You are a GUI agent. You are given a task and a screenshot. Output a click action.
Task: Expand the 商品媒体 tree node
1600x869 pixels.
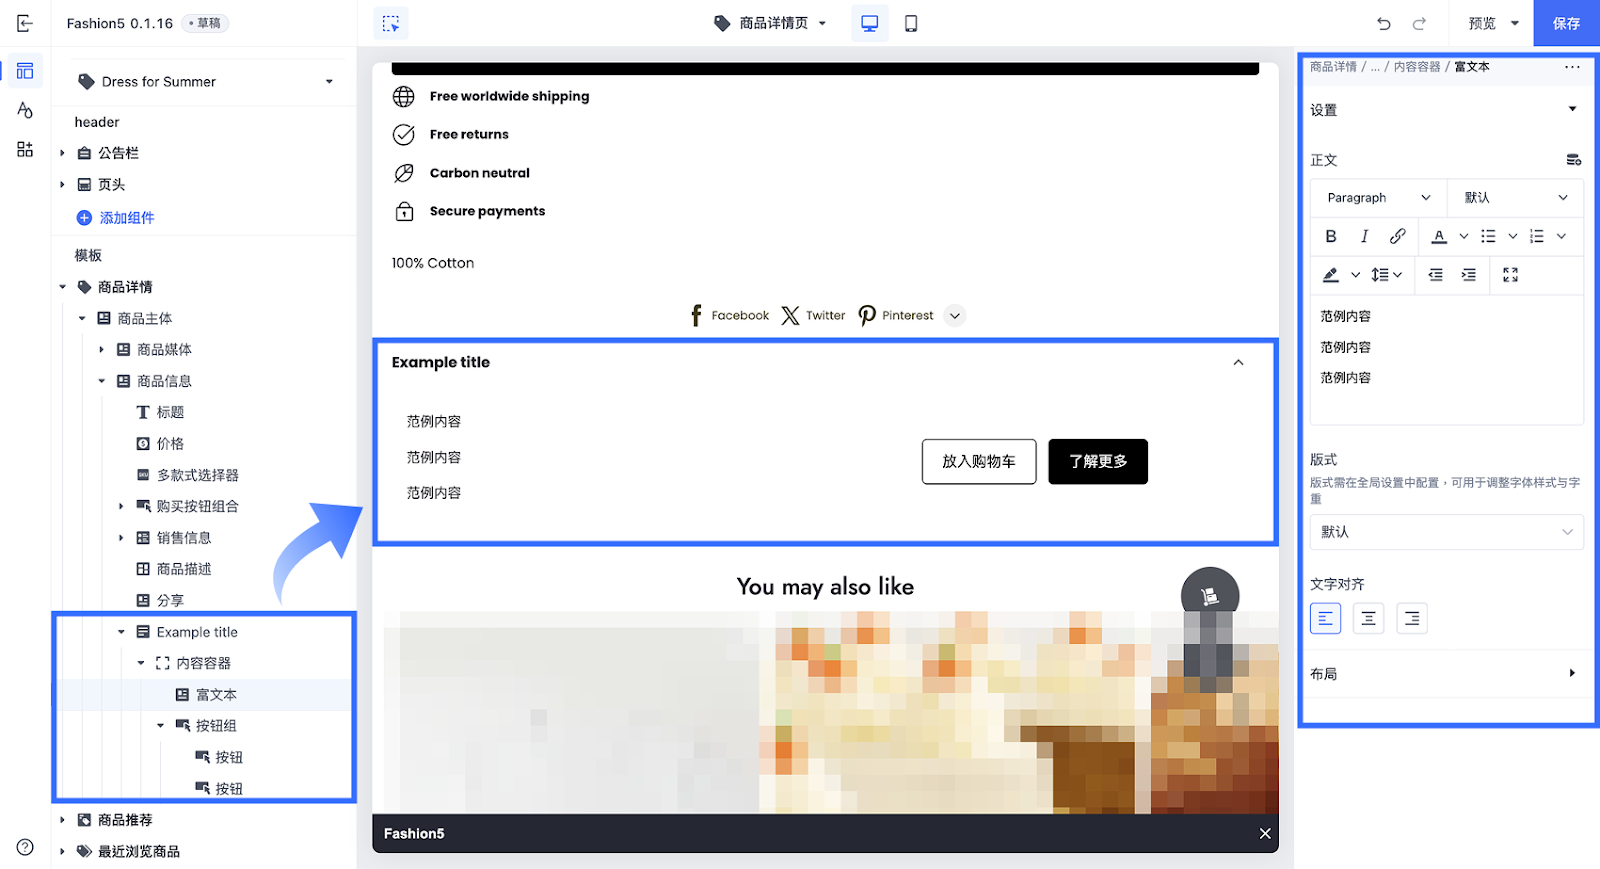coord(101,349)
